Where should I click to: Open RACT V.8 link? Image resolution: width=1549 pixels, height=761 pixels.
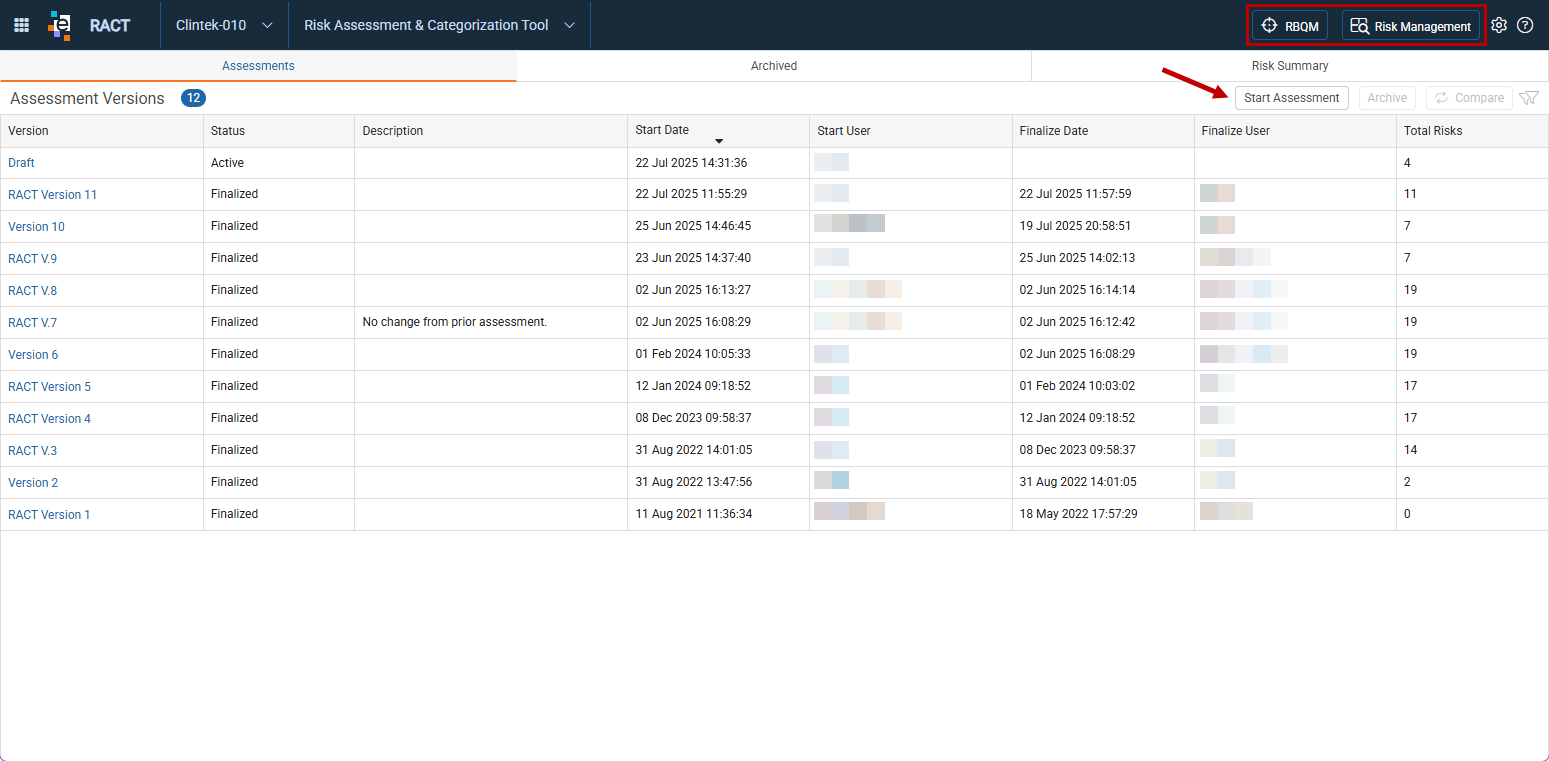point(33,291)
